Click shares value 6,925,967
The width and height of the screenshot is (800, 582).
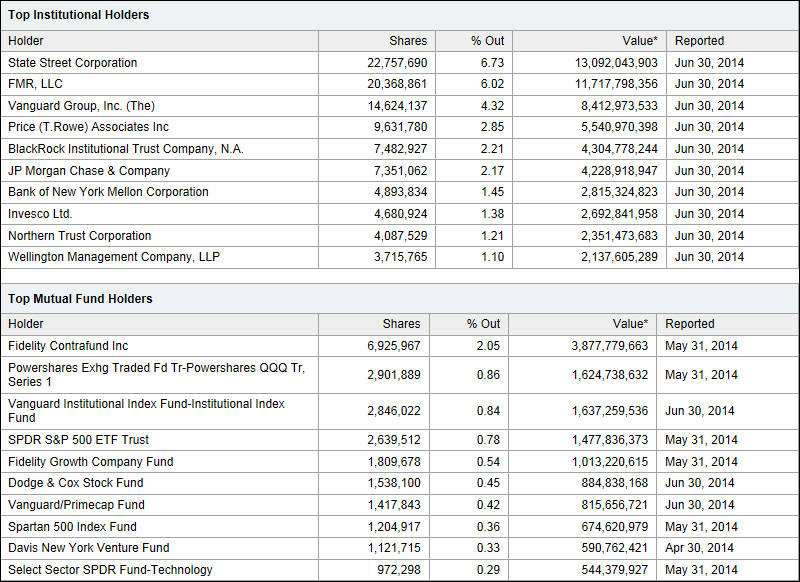click(x=394, y=346)
